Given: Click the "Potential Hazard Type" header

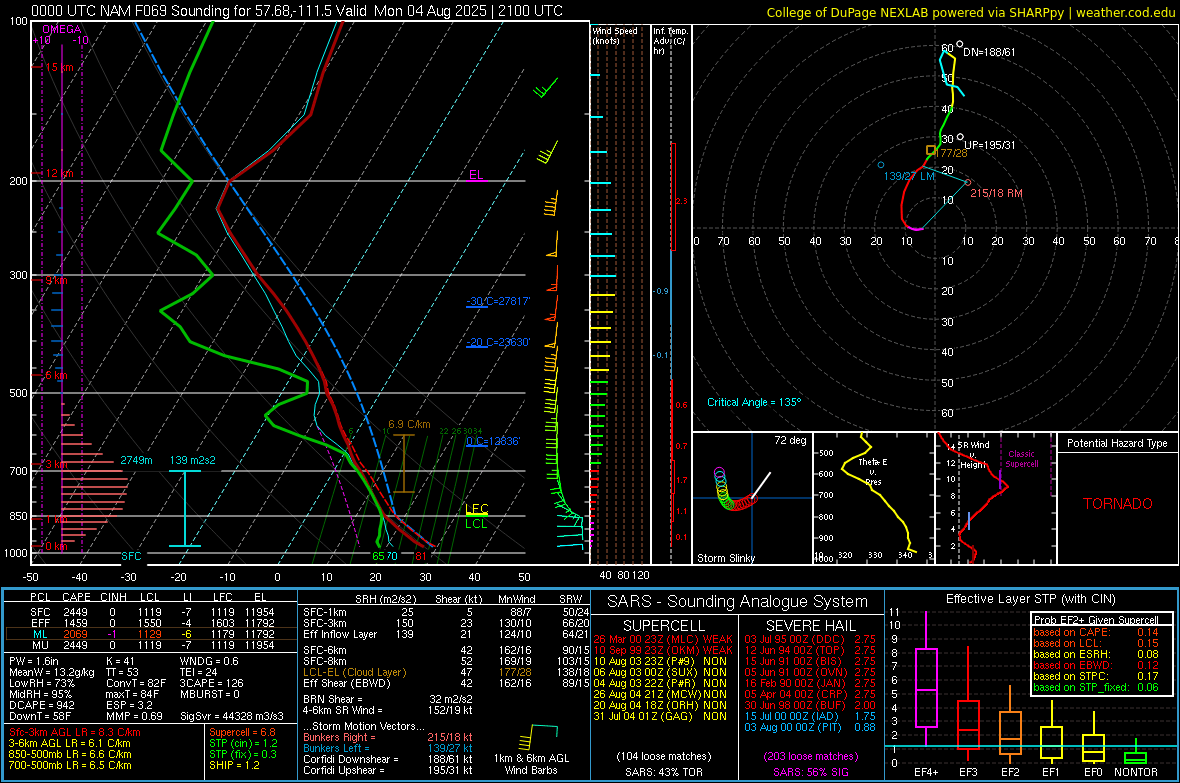Looking at the screenshot, I should [1117, 443].
